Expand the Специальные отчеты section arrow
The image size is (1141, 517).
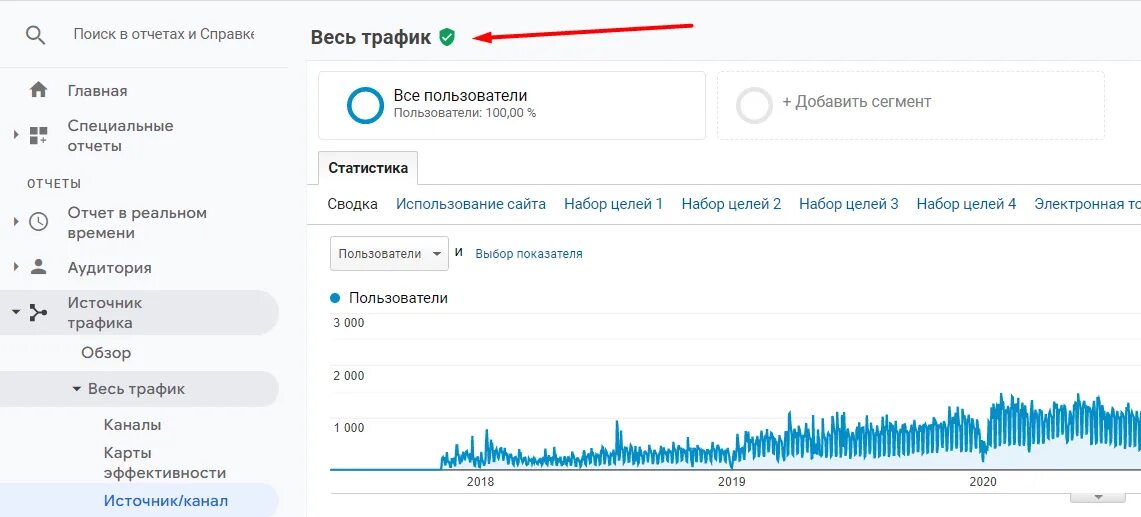click(16, 135)
